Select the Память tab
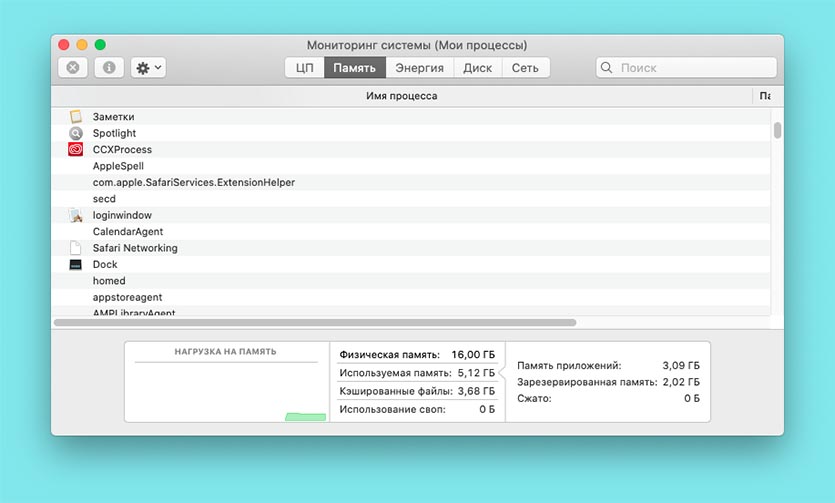835x503 pixels. coord(355,68)
